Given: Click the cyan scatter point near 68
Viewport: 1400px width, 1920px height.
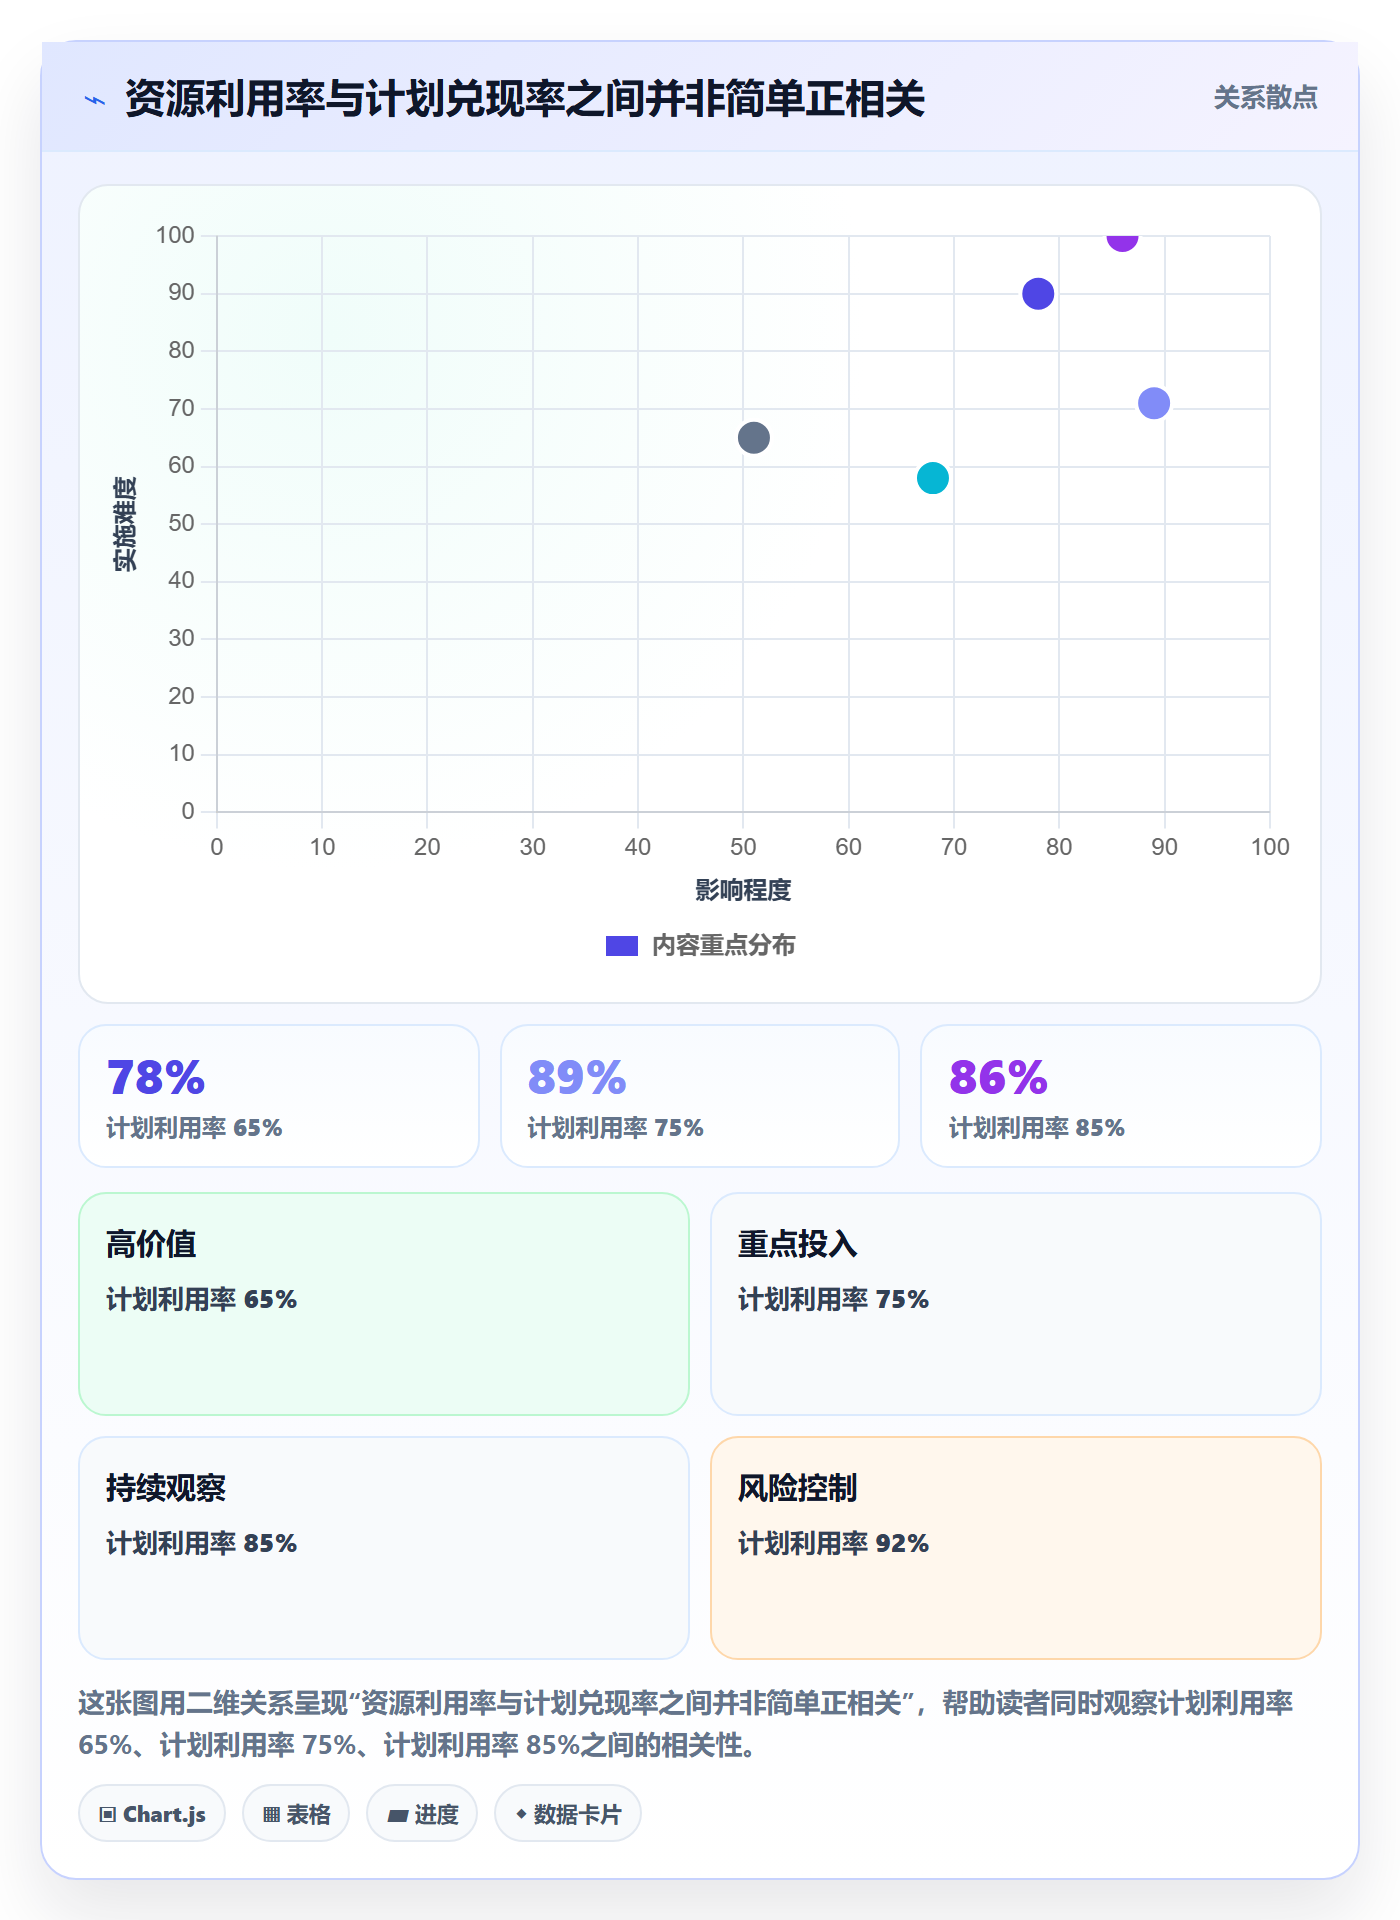Looking at the screenshot, I should (933, 478).
